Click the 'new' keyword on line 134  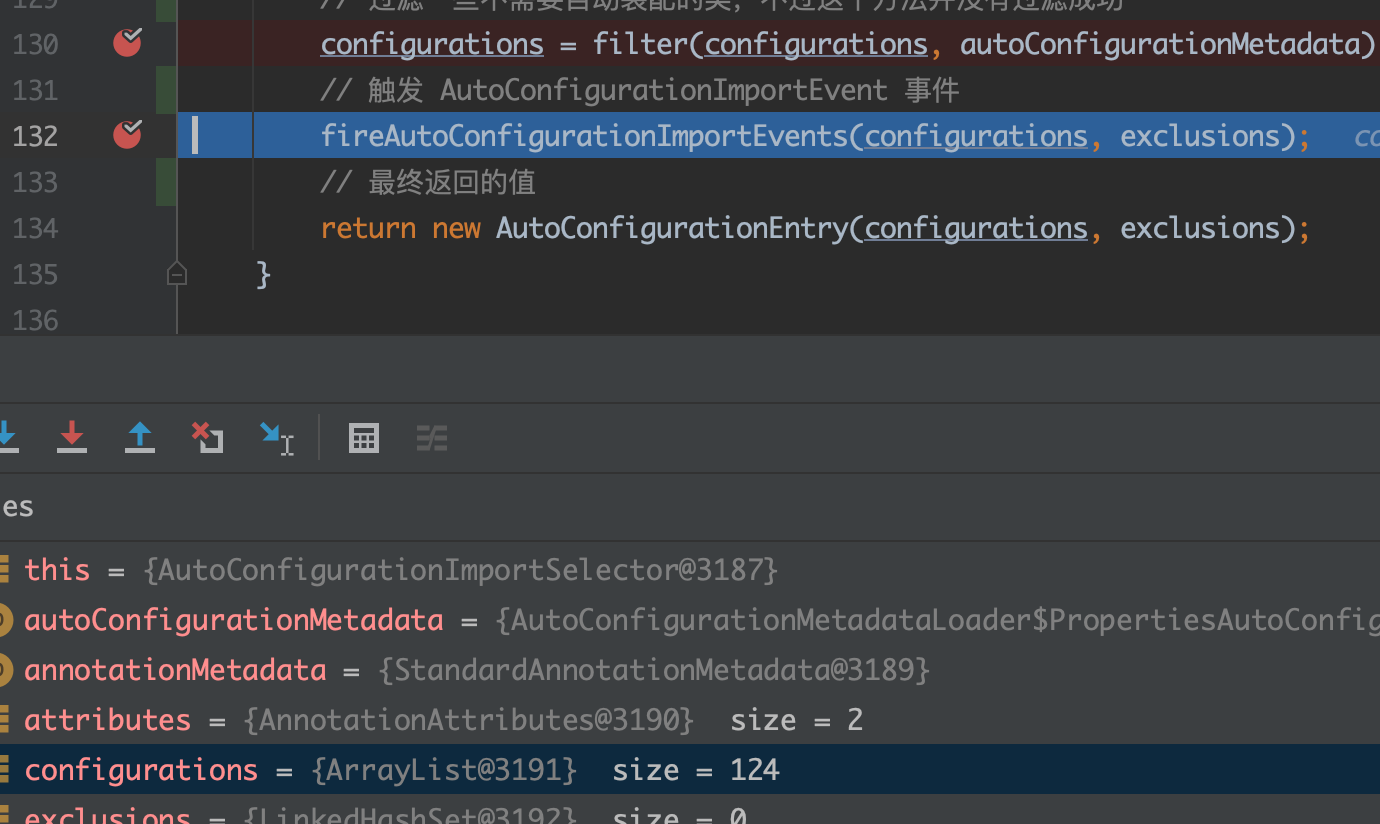(x=457, y=228)
